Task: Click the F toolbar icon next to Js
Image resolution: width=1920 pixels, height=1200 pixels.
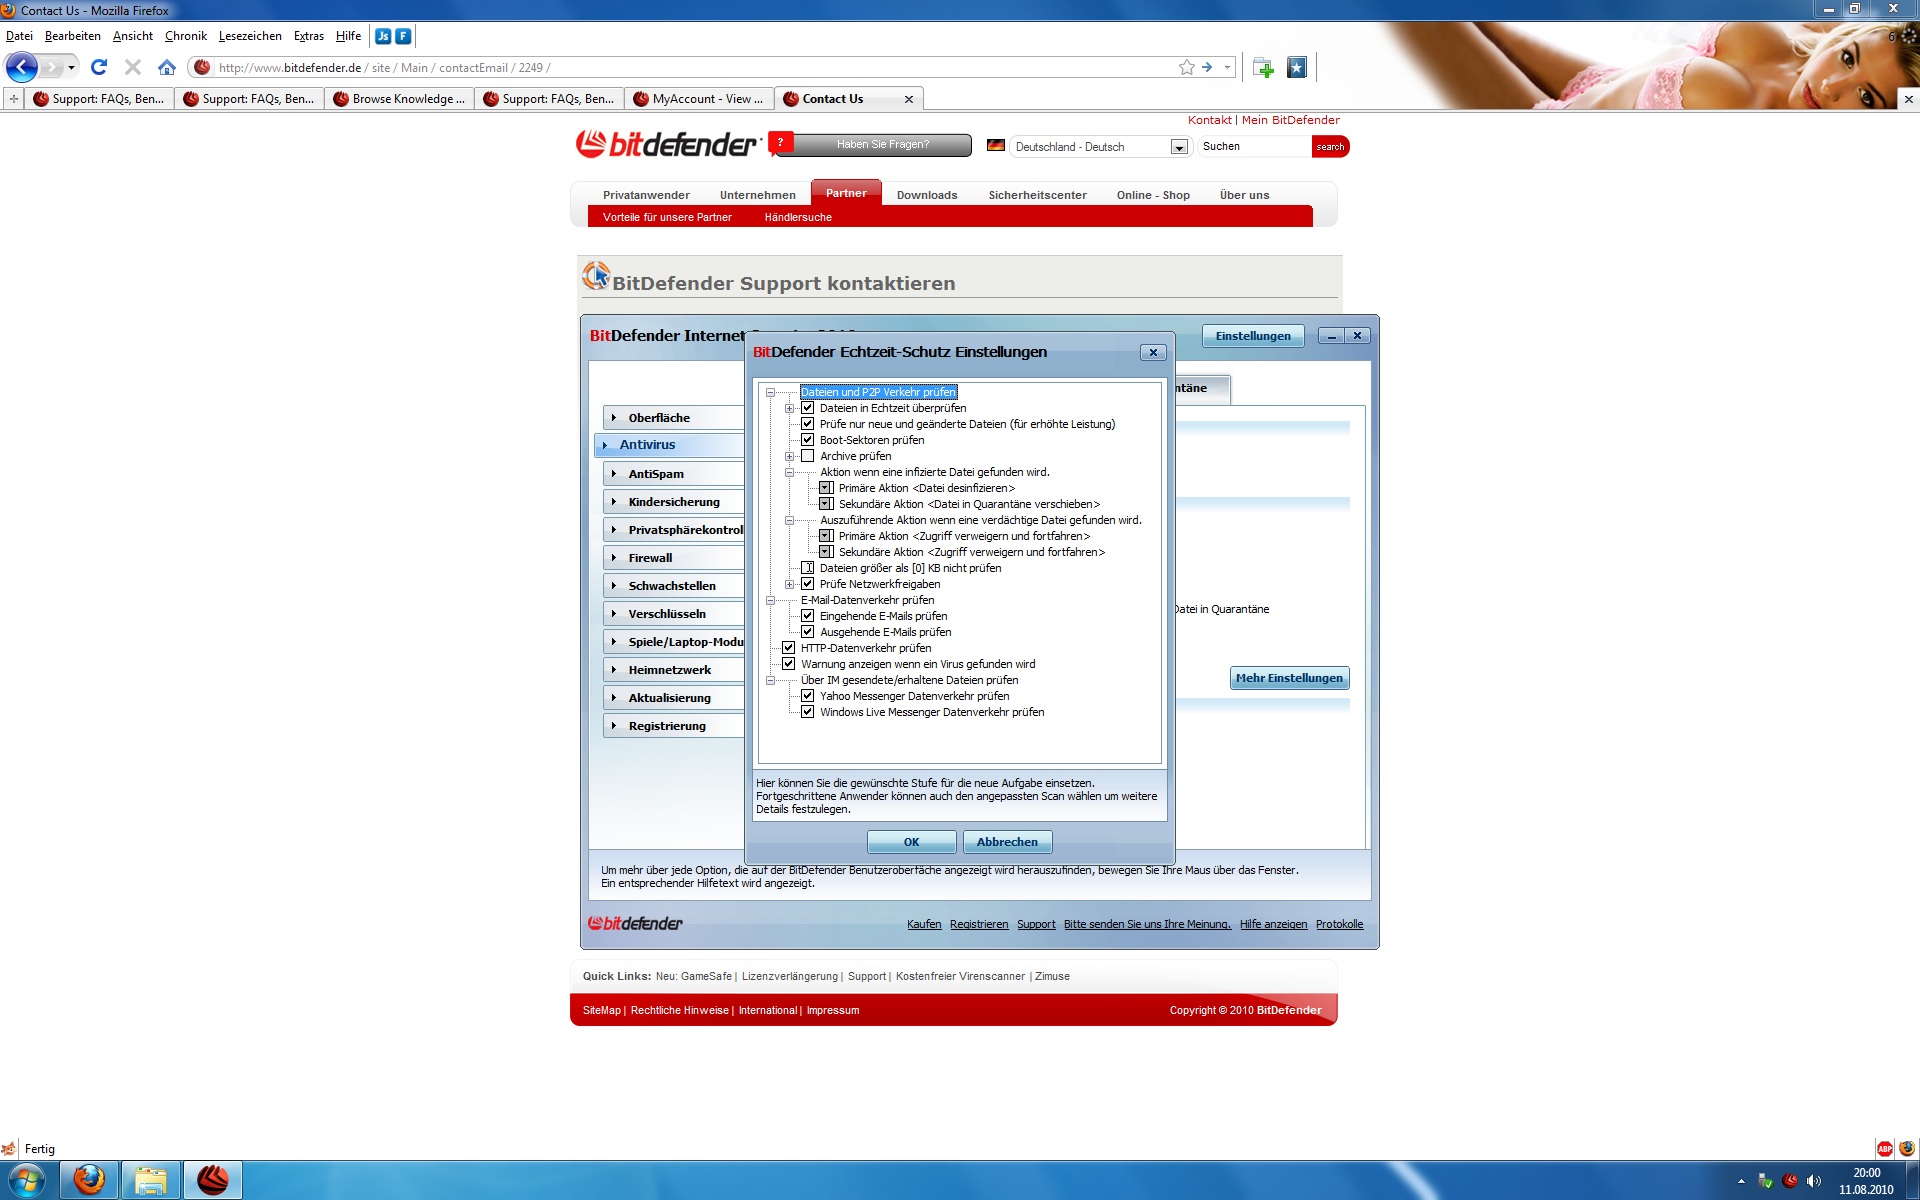Action: pyautogui.click(x=403, y=36)
